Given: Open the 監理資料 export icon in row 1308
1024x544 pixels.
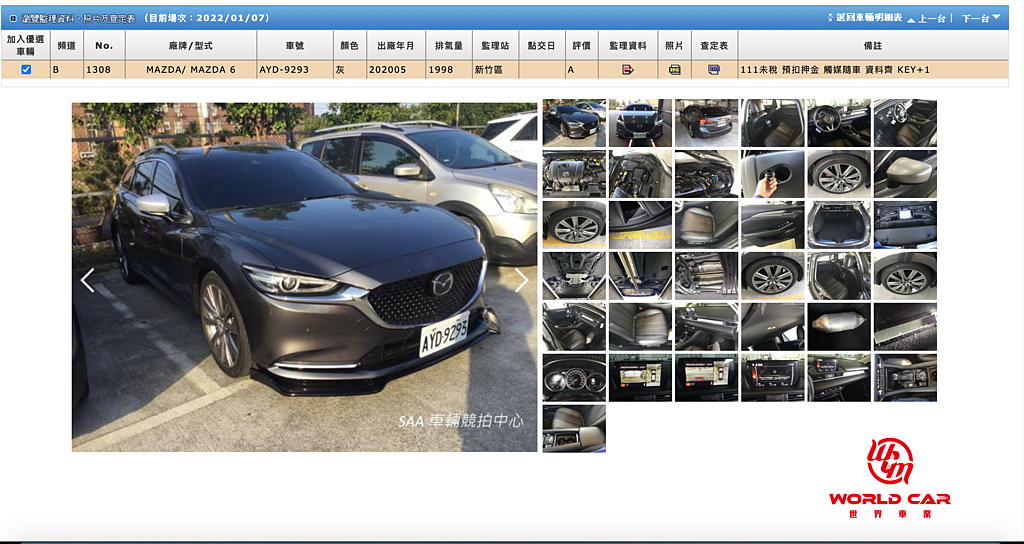Looking at the screenshot, I should [x=628, y=69].
